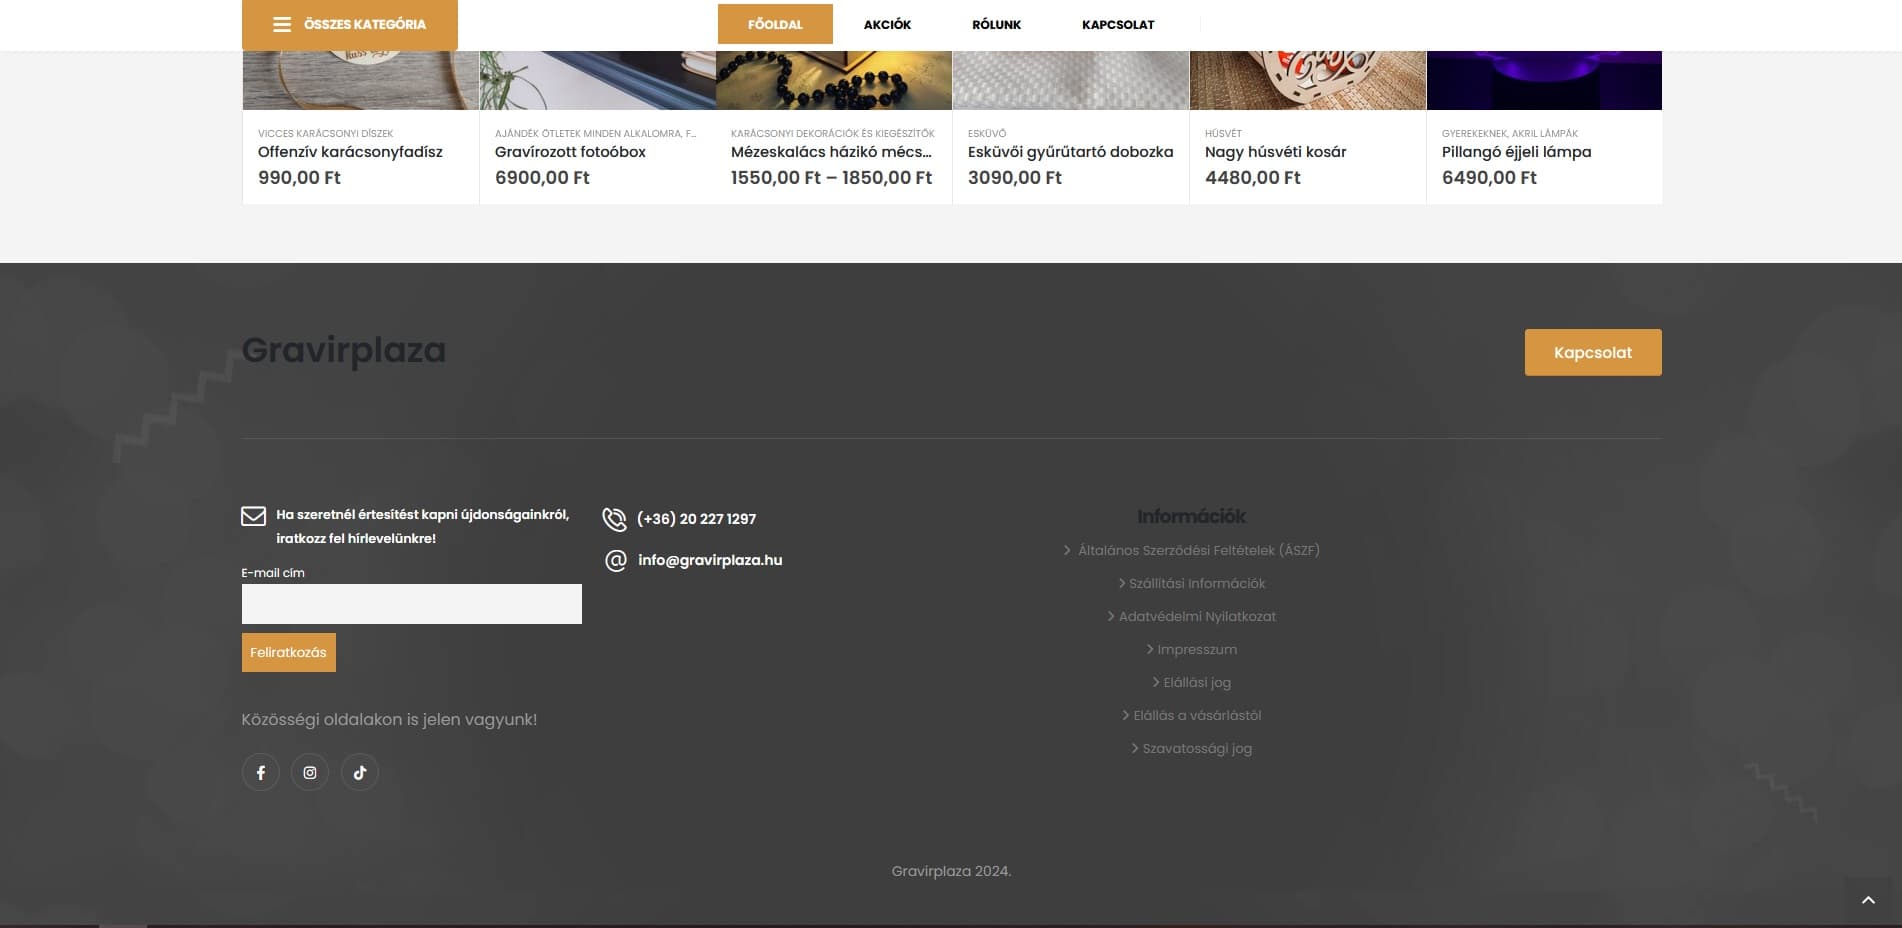Open the Pillangó éjjeli lámpa product

click(x=1516, y=152)
